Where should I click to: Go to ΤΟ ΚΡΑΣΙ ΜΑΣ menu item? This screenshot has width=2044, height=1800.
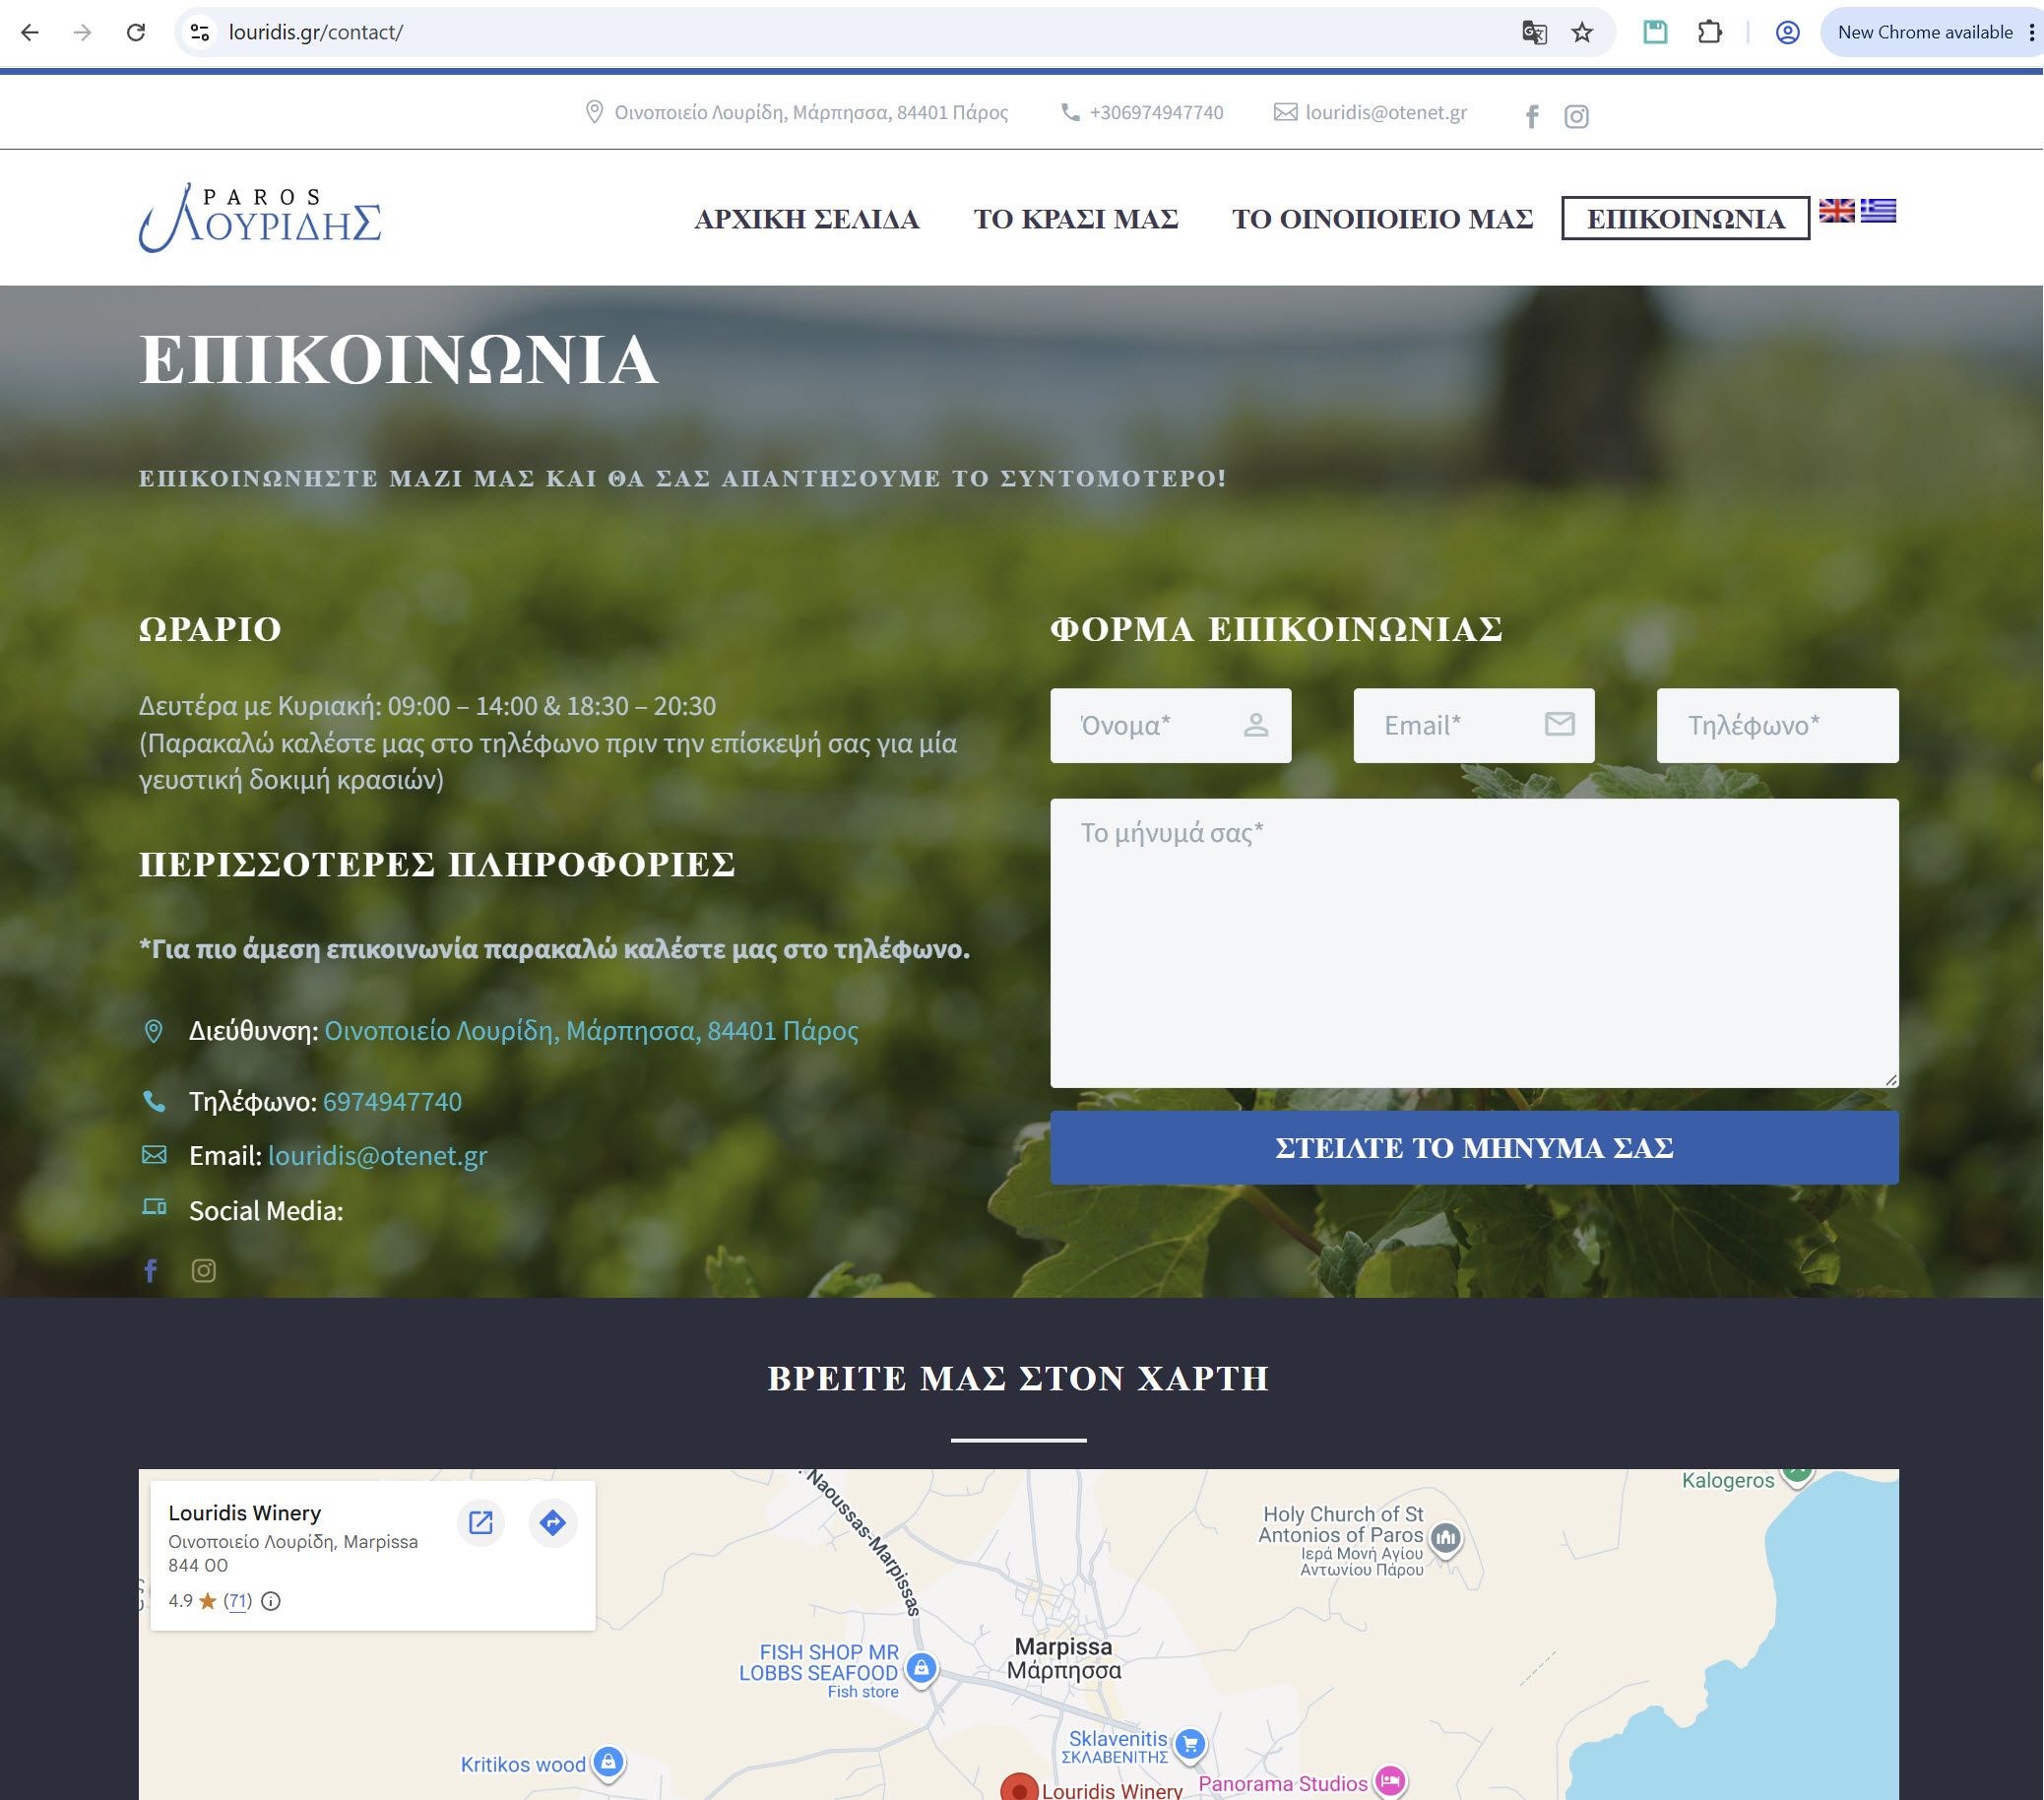(1075, 218)
